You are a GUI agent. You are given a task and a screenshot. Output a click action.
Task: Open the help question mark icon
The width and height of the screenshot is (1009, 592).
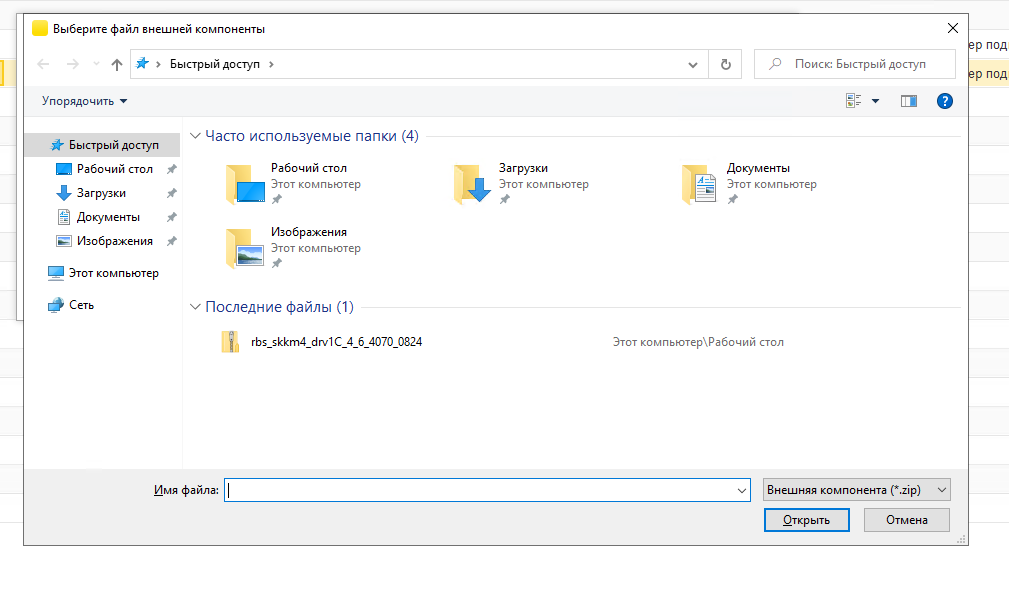coord(945,101)
